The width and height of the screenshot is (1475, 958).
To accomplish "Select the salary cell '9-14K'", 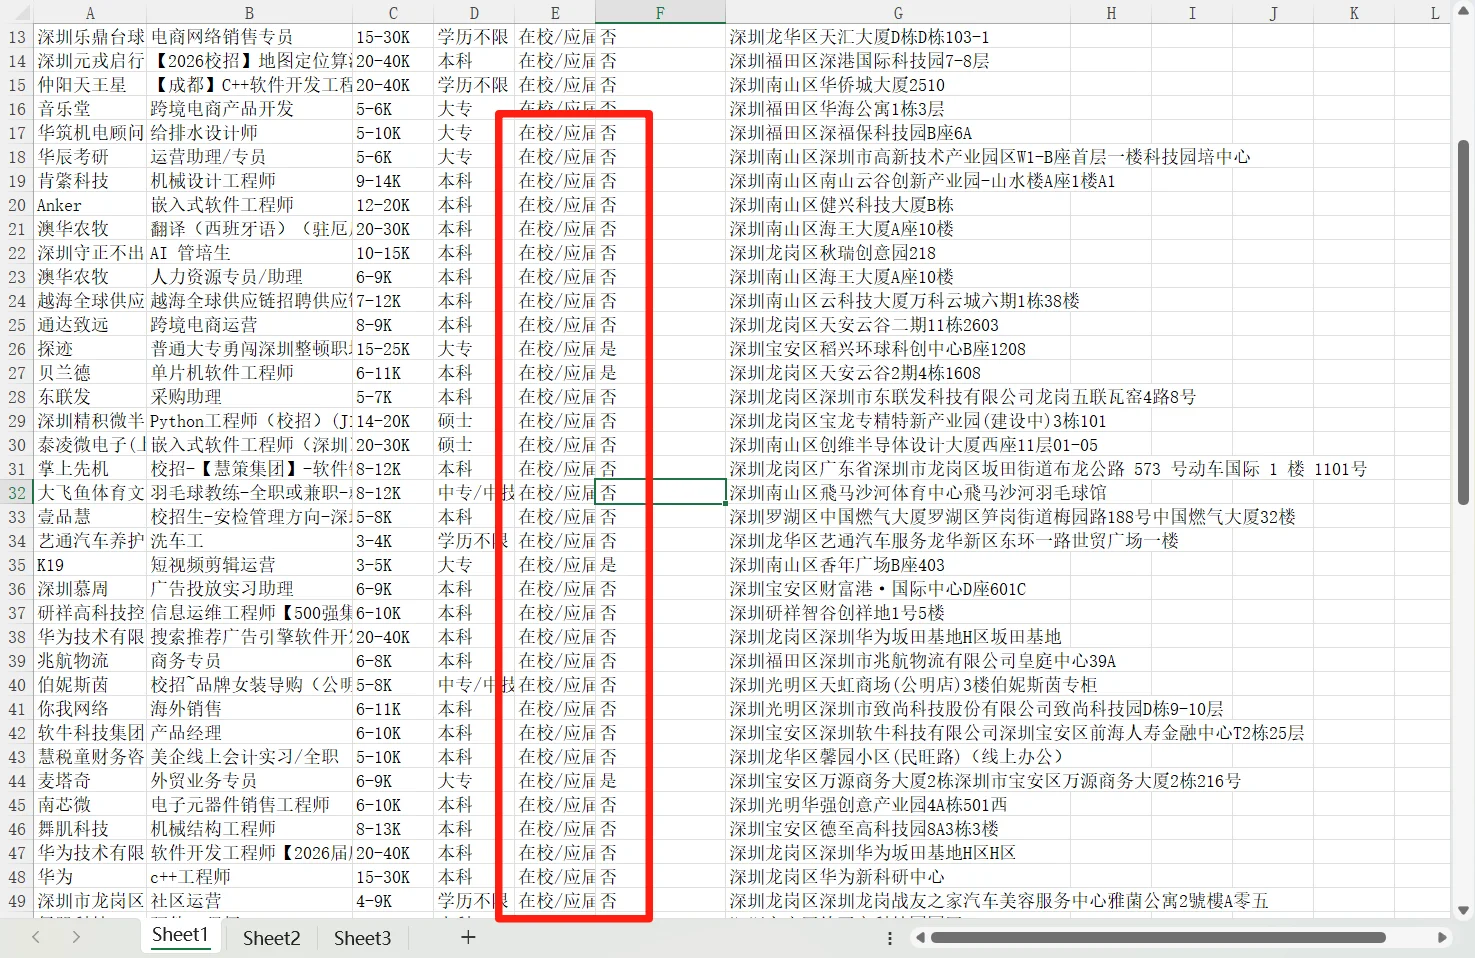I will [x=393, y=181].
